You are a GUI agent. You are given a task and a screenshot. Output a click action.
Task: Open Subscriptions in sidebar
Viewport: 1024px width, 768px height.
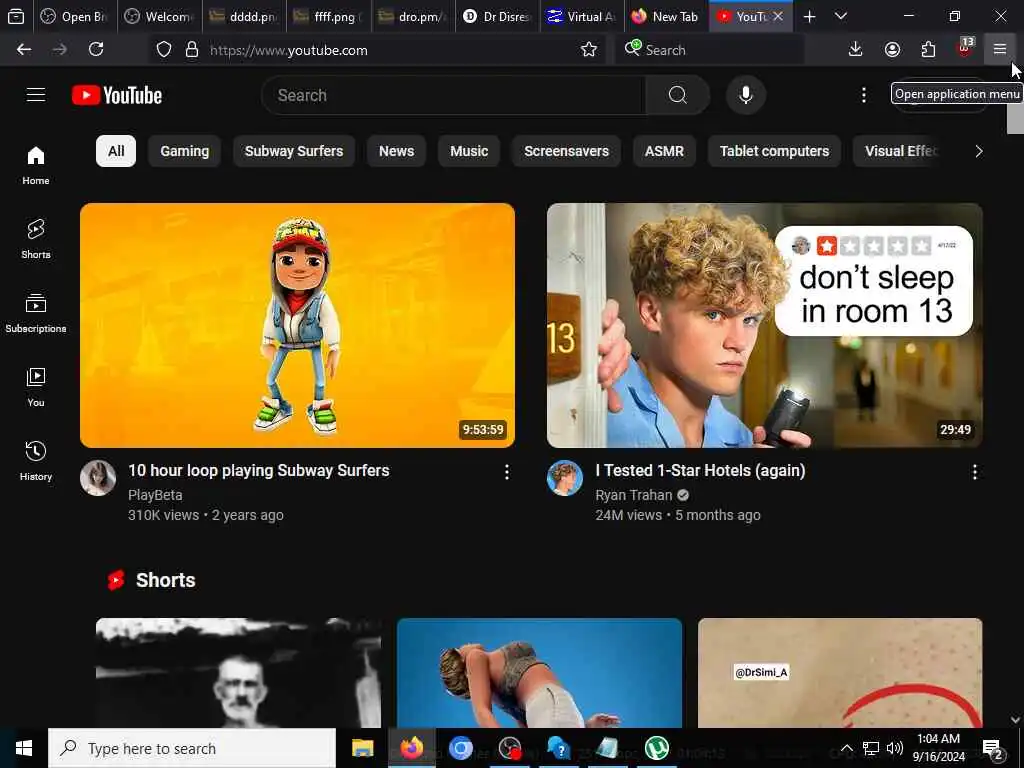[x=36, y=313]
